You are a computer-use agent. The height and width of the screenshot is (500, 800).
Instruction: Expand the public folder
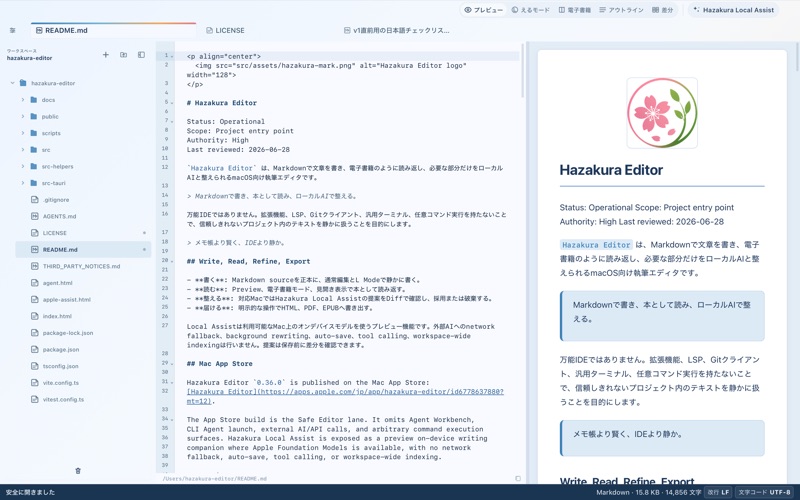pyautogui.click(x=22, y=116)
